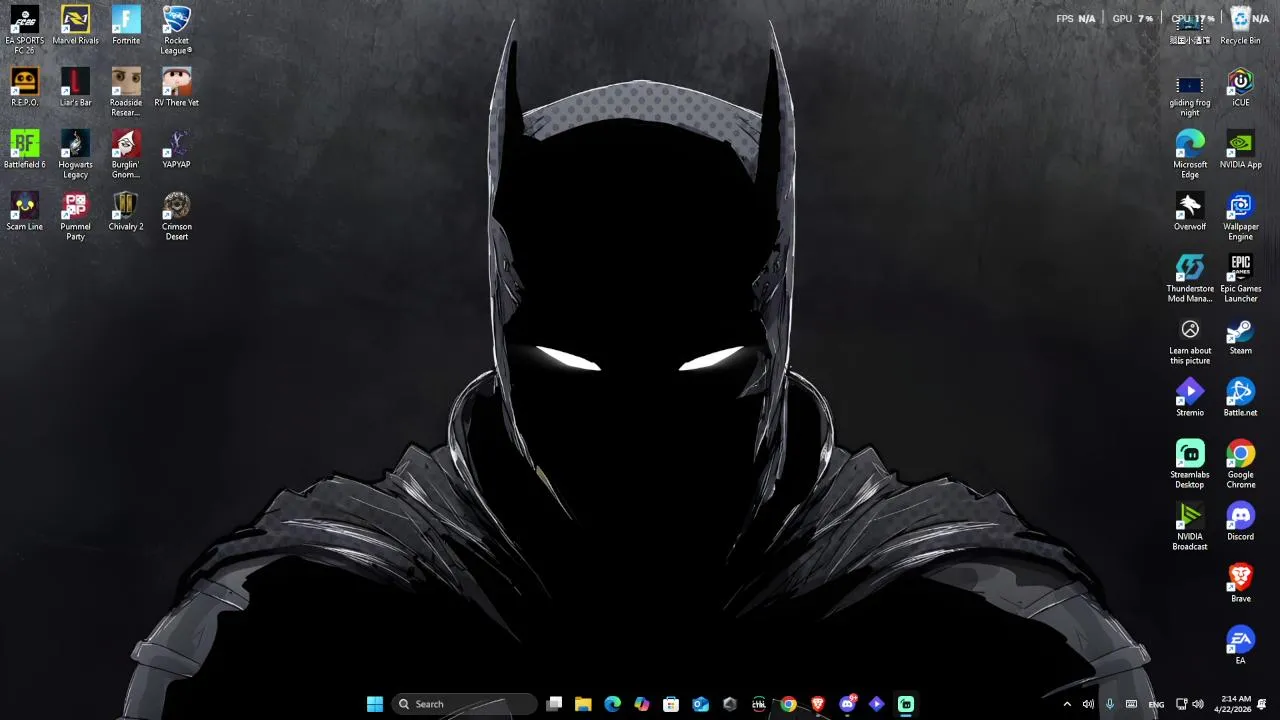Viewport: 1280px width, 720px height.
Task: Launch Marvel Rivals from the desktop
Action: 75,26
